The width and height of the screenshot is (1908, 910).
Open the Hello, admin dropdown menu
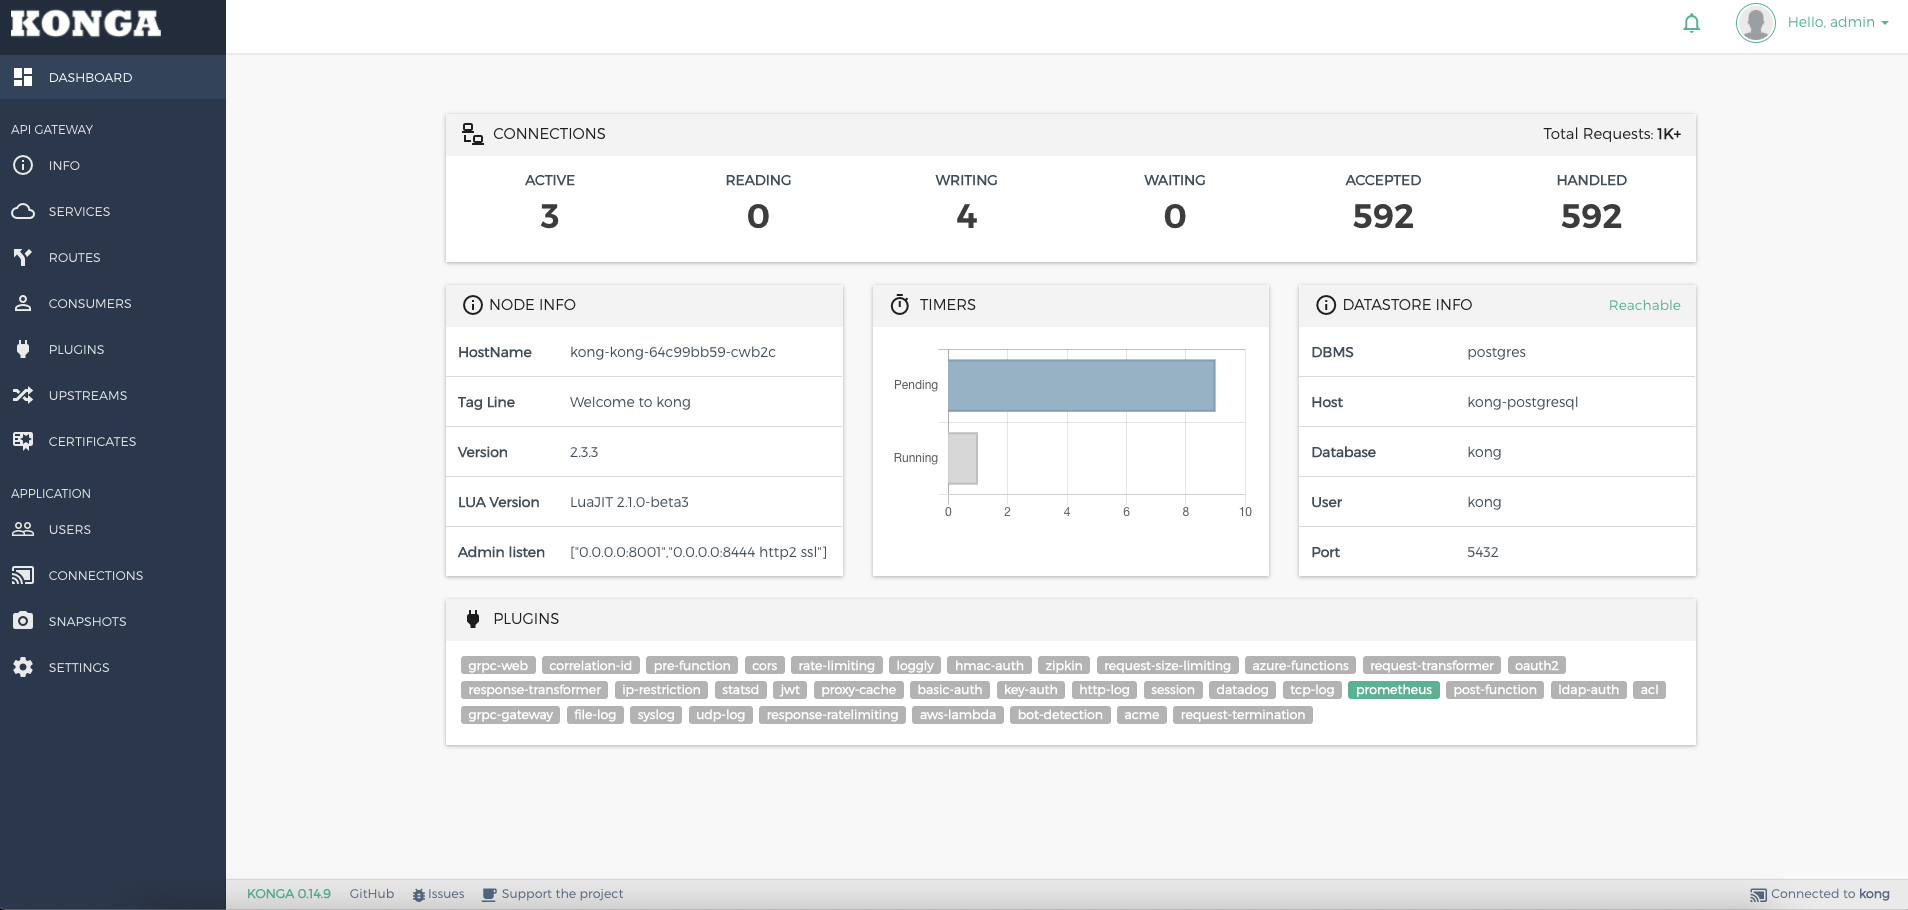(x=1838, y=22)
